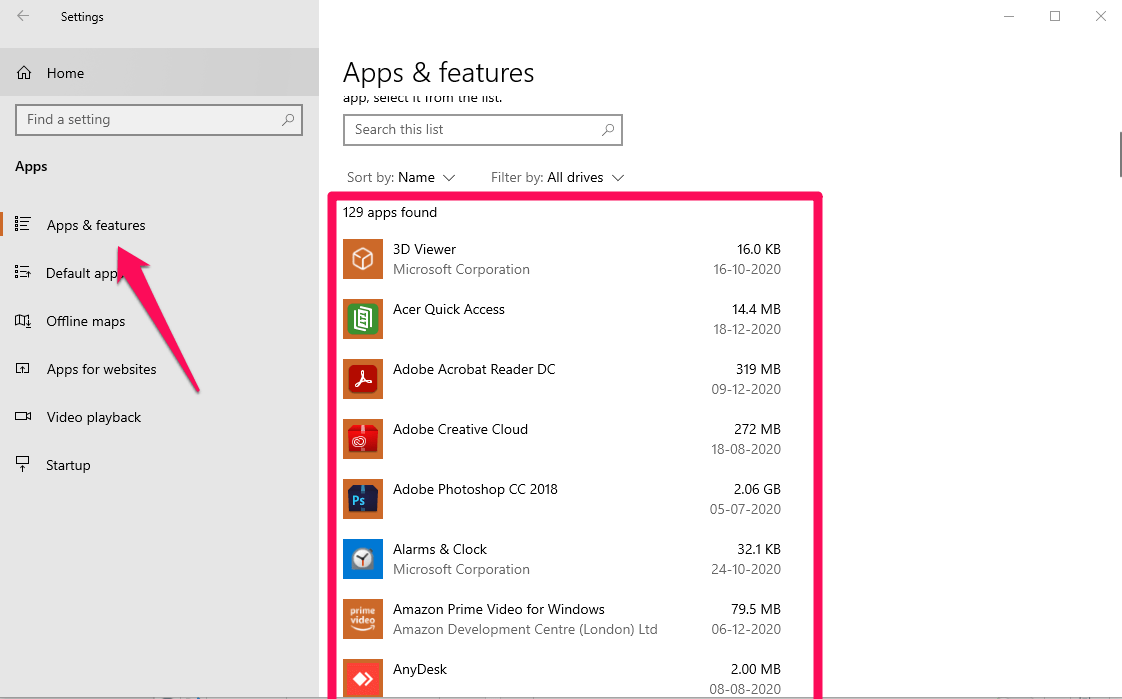Image resolution: width=1122 pixels, height=699 pixels.
Task: Click the 18-08-2020 install date
Action: click(x=746, y=449)
